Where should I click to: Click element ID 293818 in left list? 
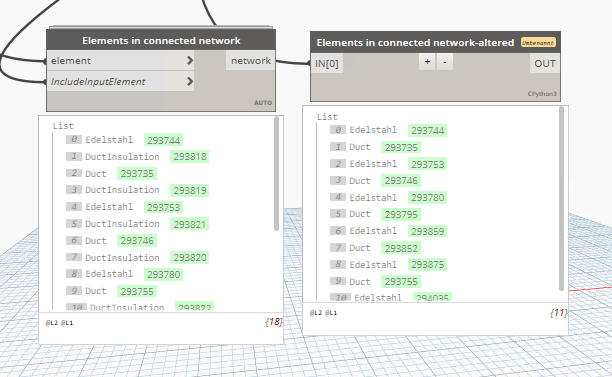190,157
